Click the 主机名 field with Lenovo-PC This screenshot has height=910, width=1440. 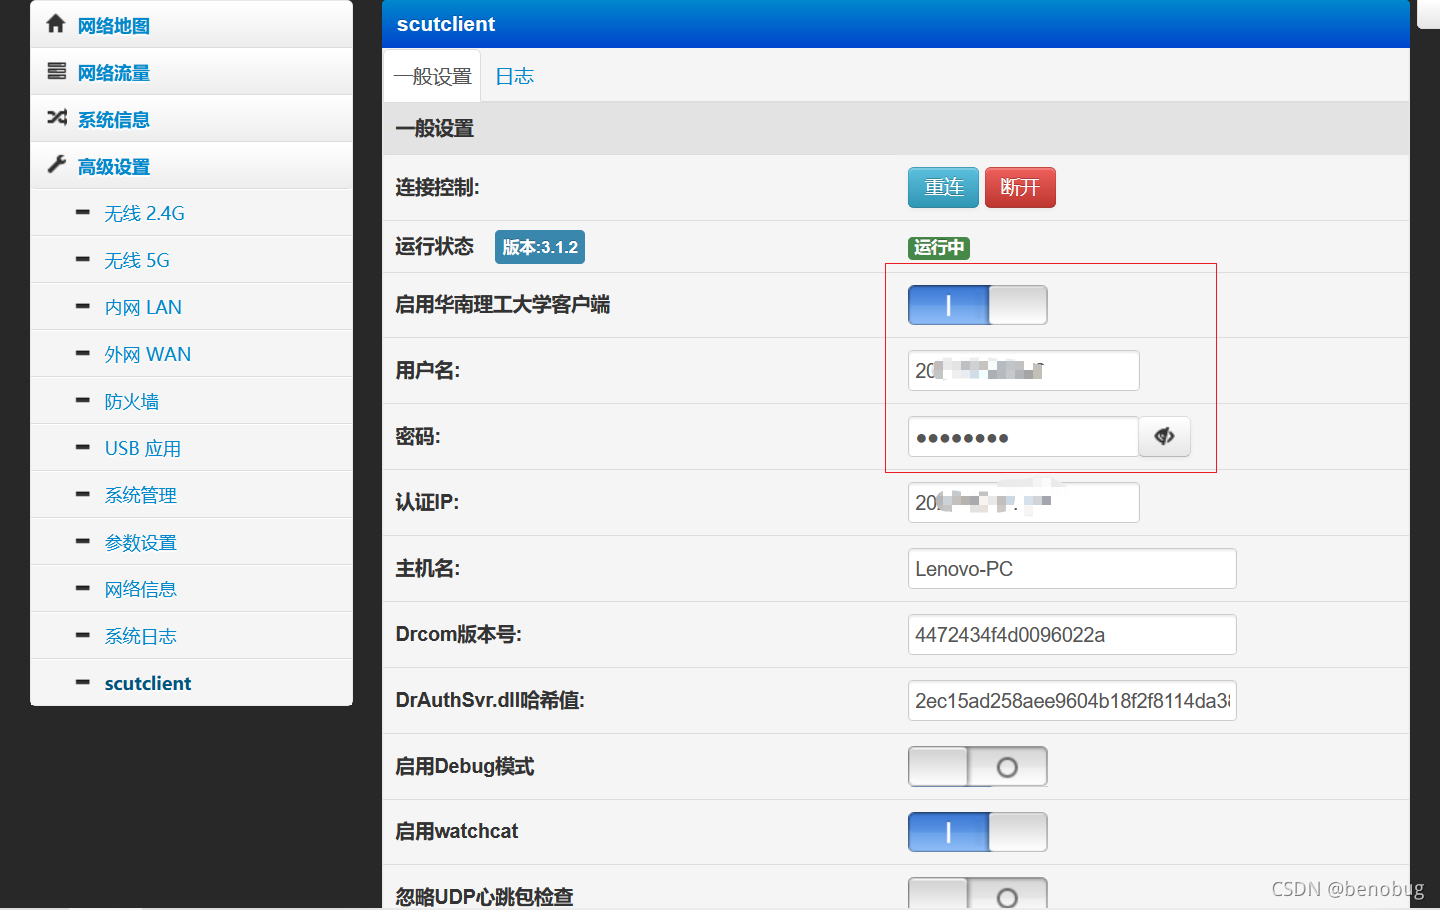click(x=1072, y=568)
